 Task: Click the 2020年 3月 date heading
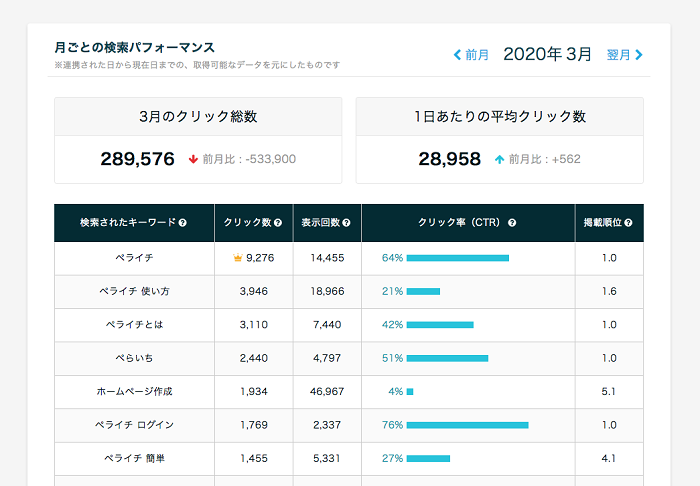pyautogui.click(x=547, y=54)
